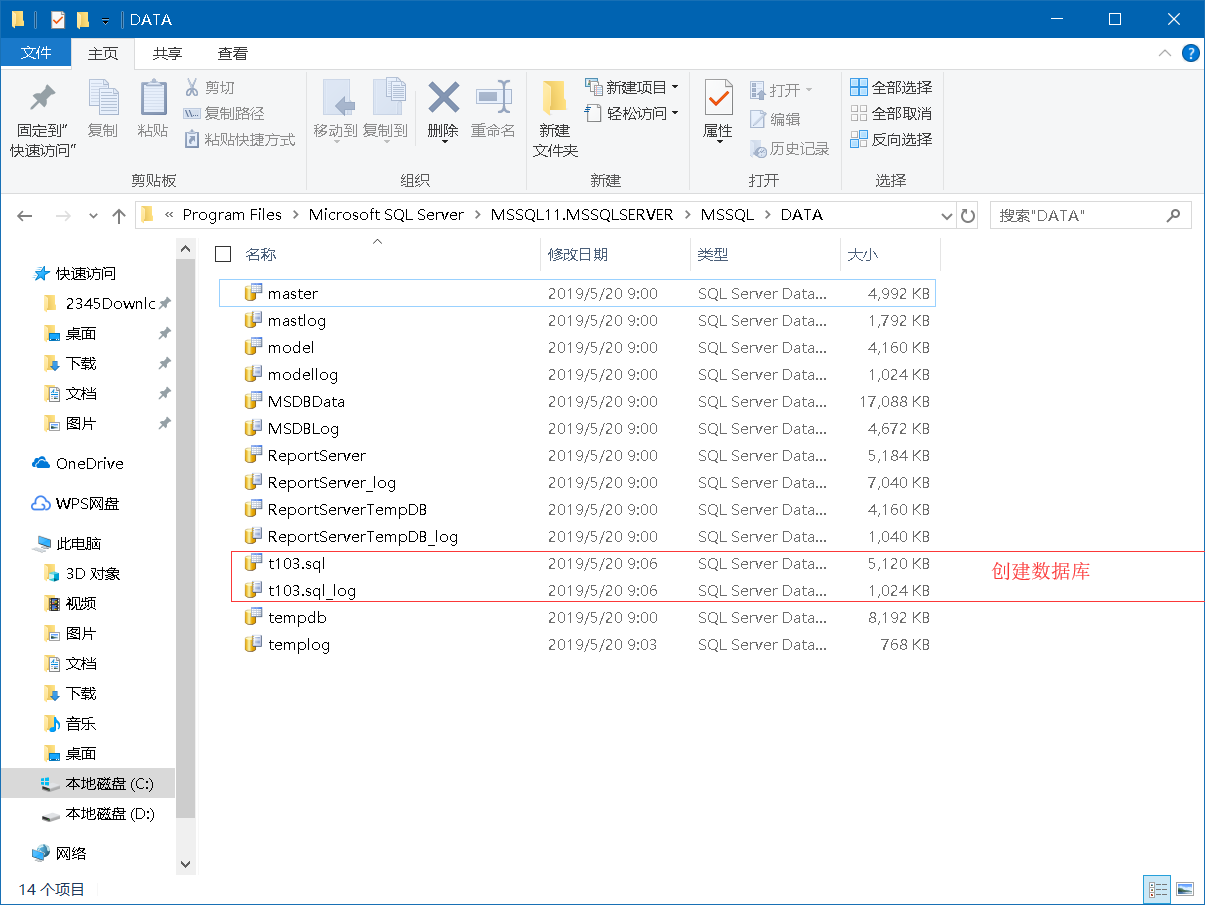This screenshot has width=1205, height=905.
Task: Click the Paste clipboard icon
Action: [153, 98]
